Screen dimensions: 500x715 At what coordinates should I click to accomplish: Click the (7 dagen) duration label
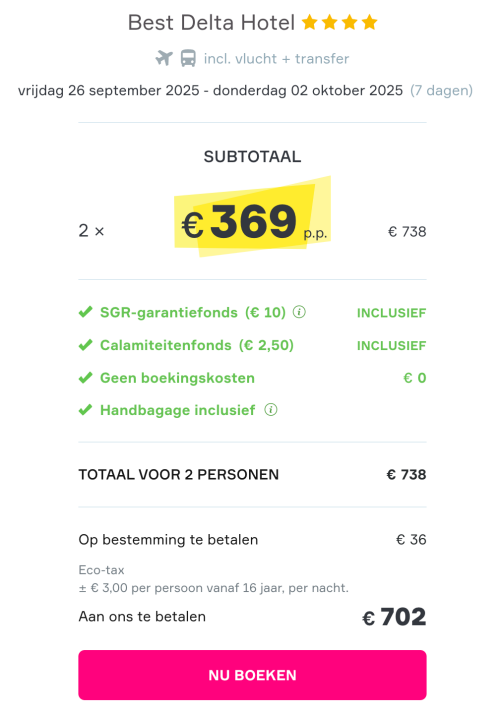coord(441,90)
